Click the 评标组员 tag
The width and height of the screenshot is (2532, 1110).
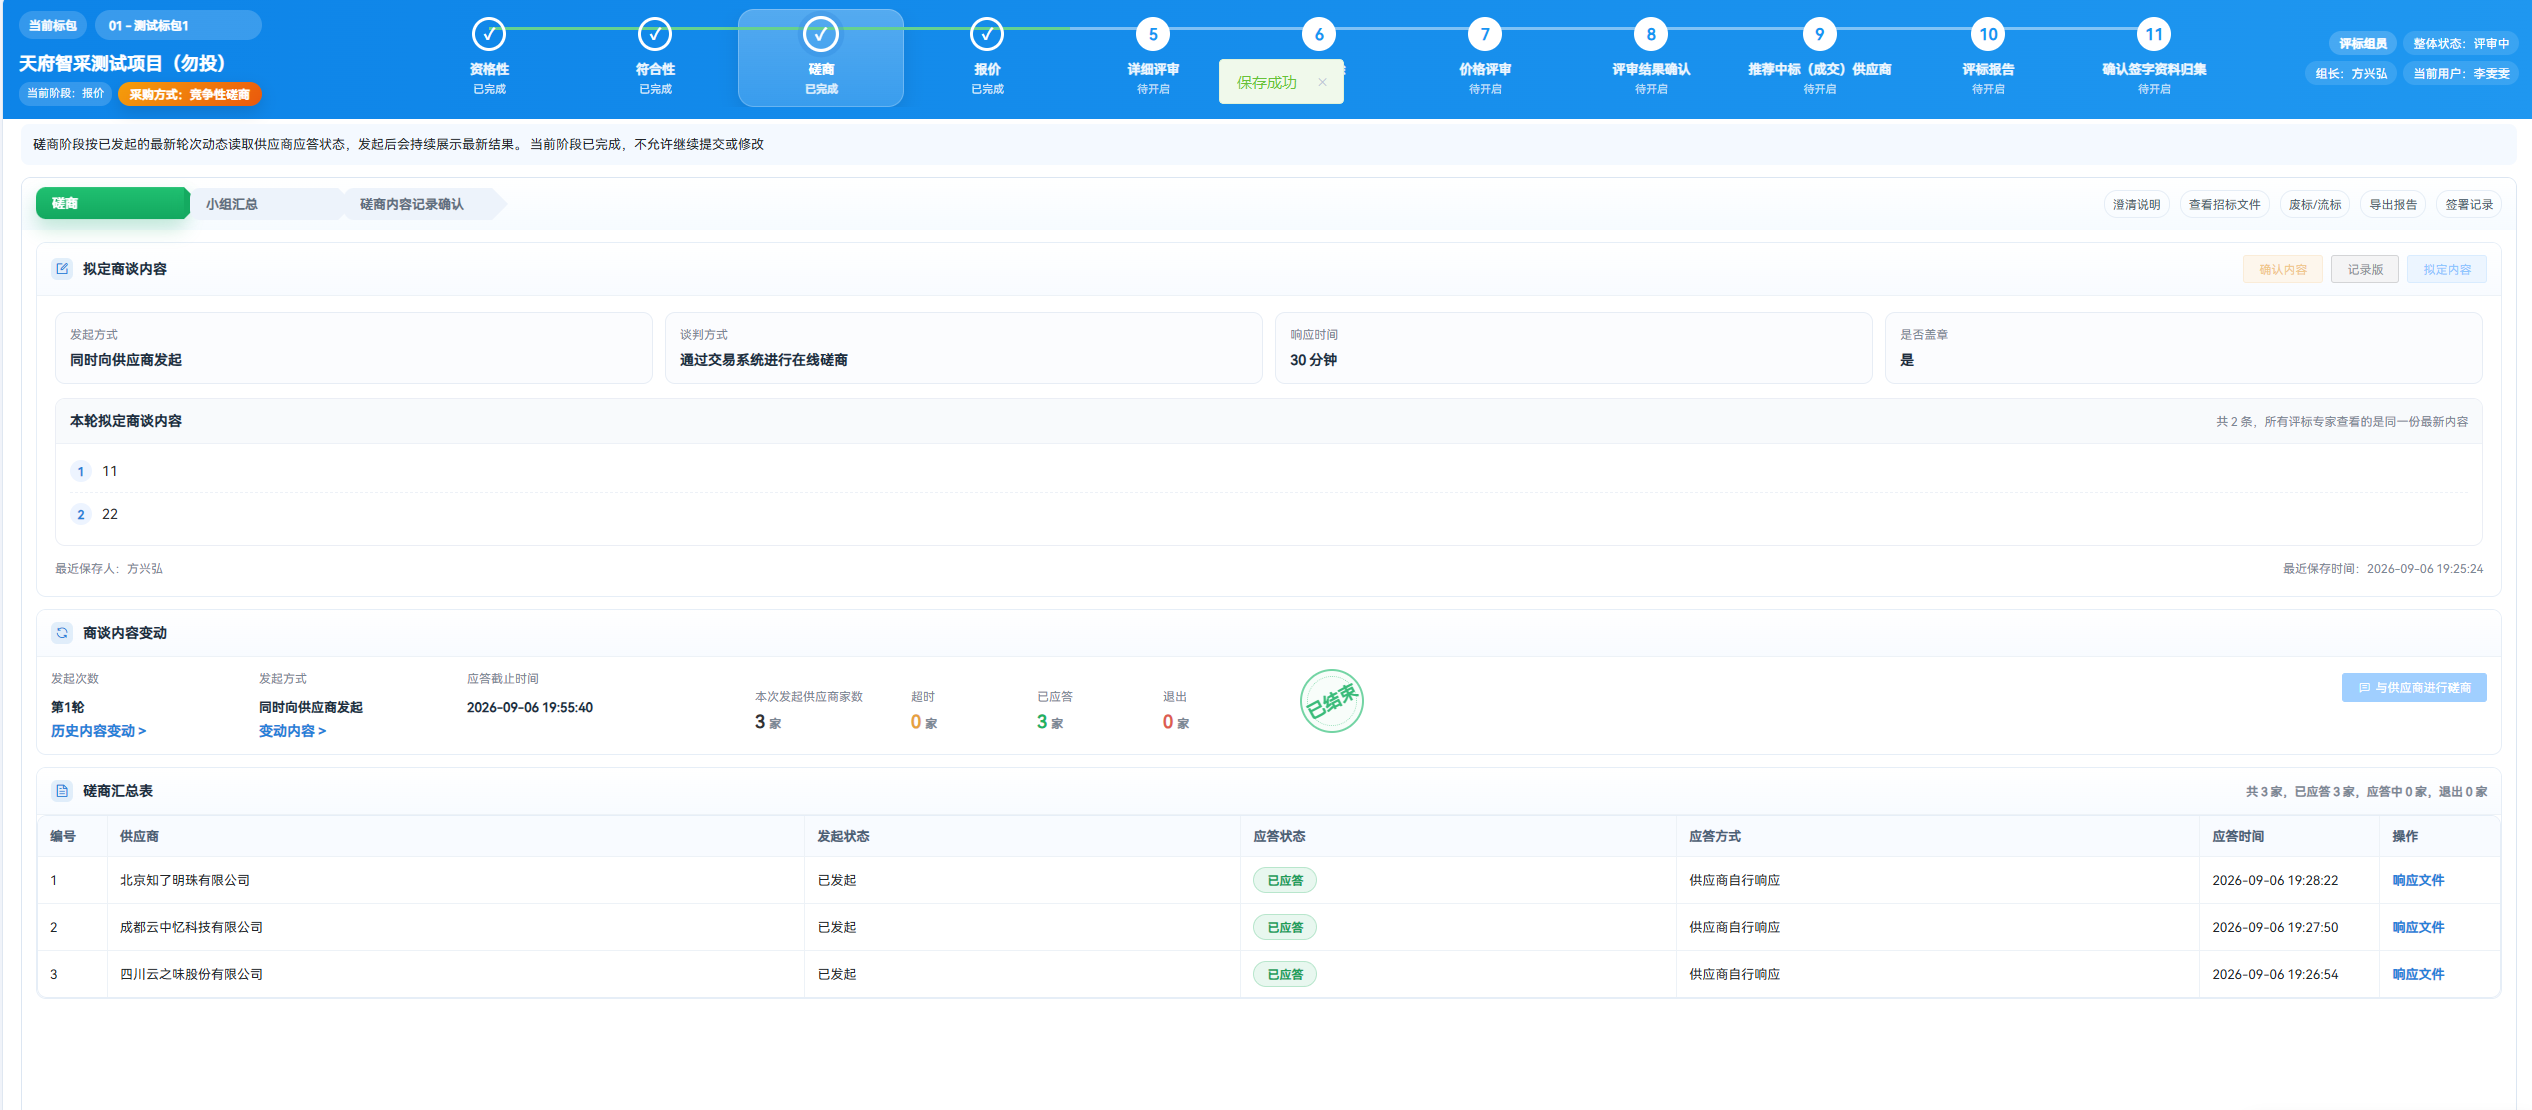point(2362,44)
